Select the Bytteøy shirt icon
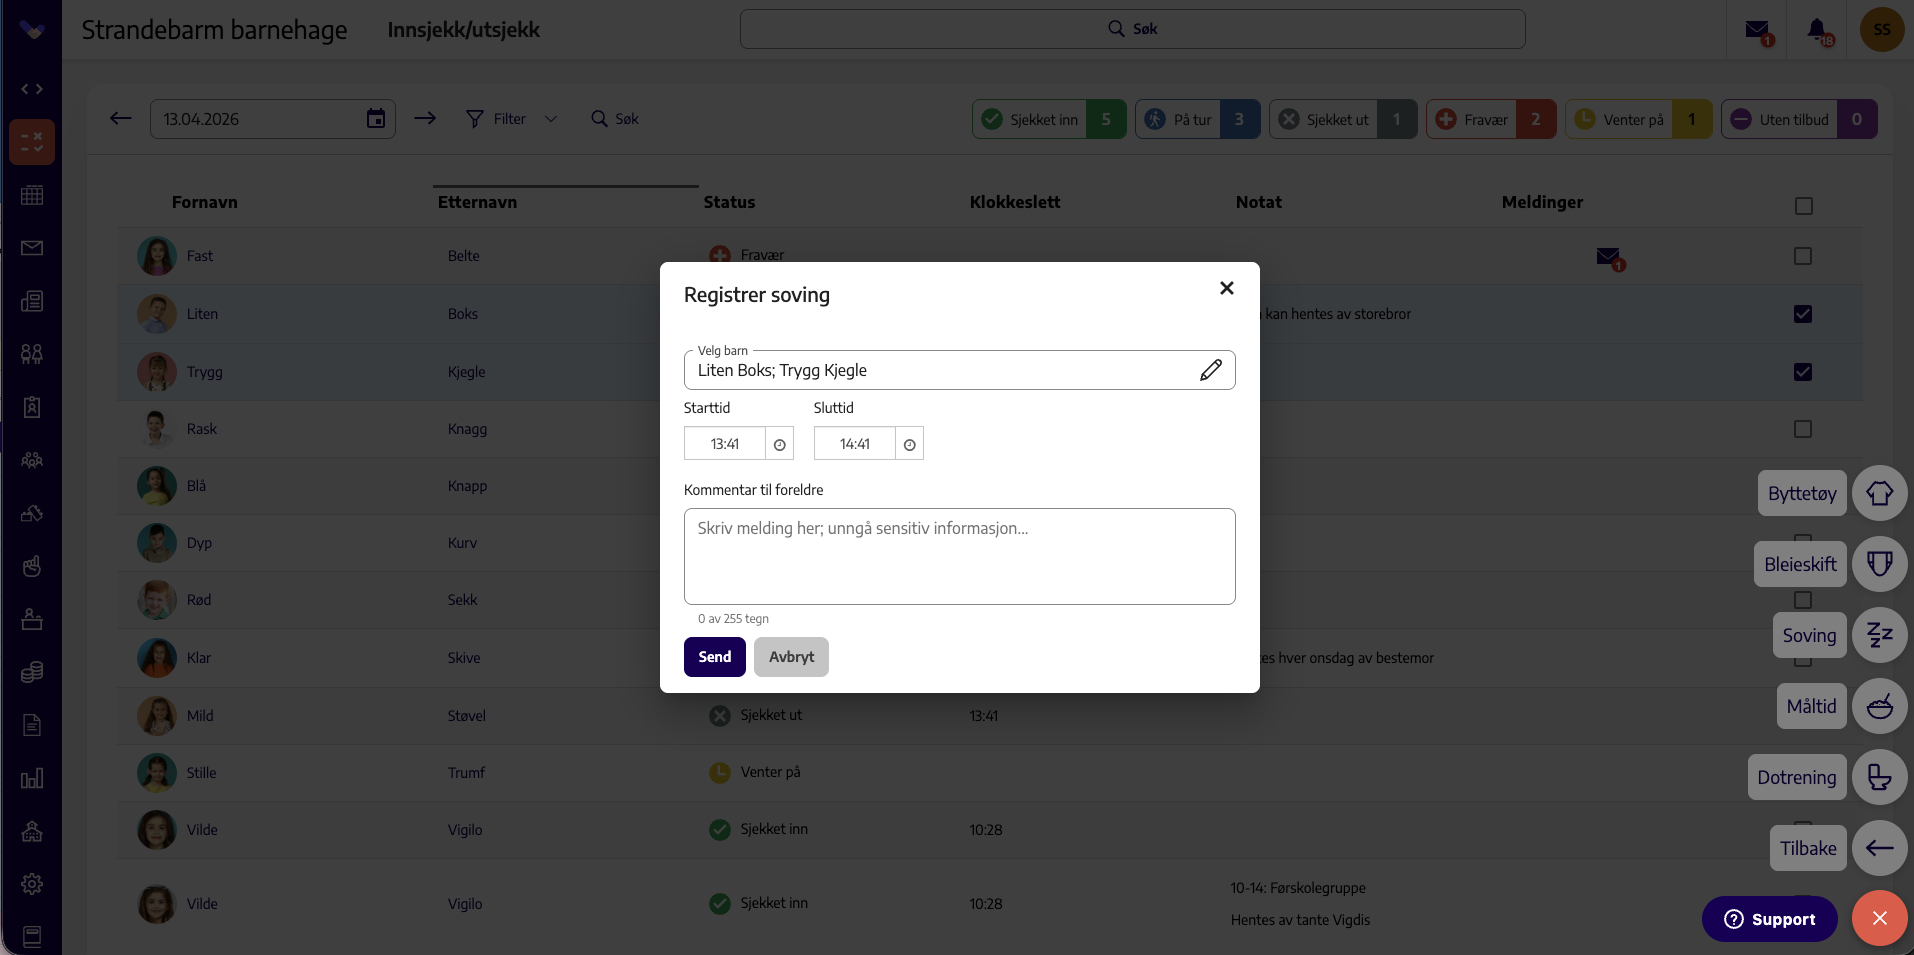Viewport: 1914px width, 955px height. (1880, 493)
